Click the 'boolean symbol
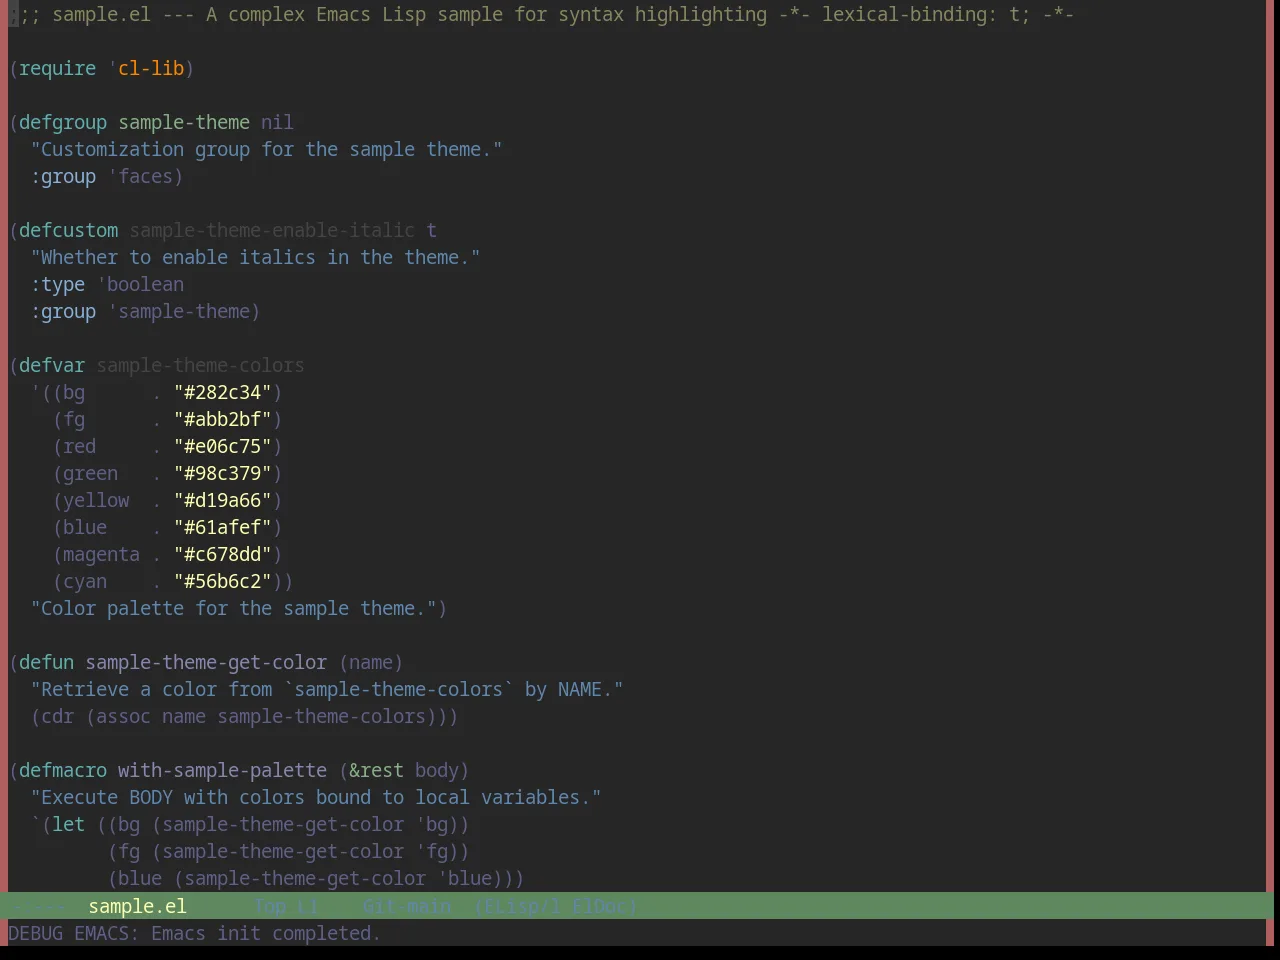This screenshot has height=960, width=1280. pyautogui.click(x=140, y=284)
